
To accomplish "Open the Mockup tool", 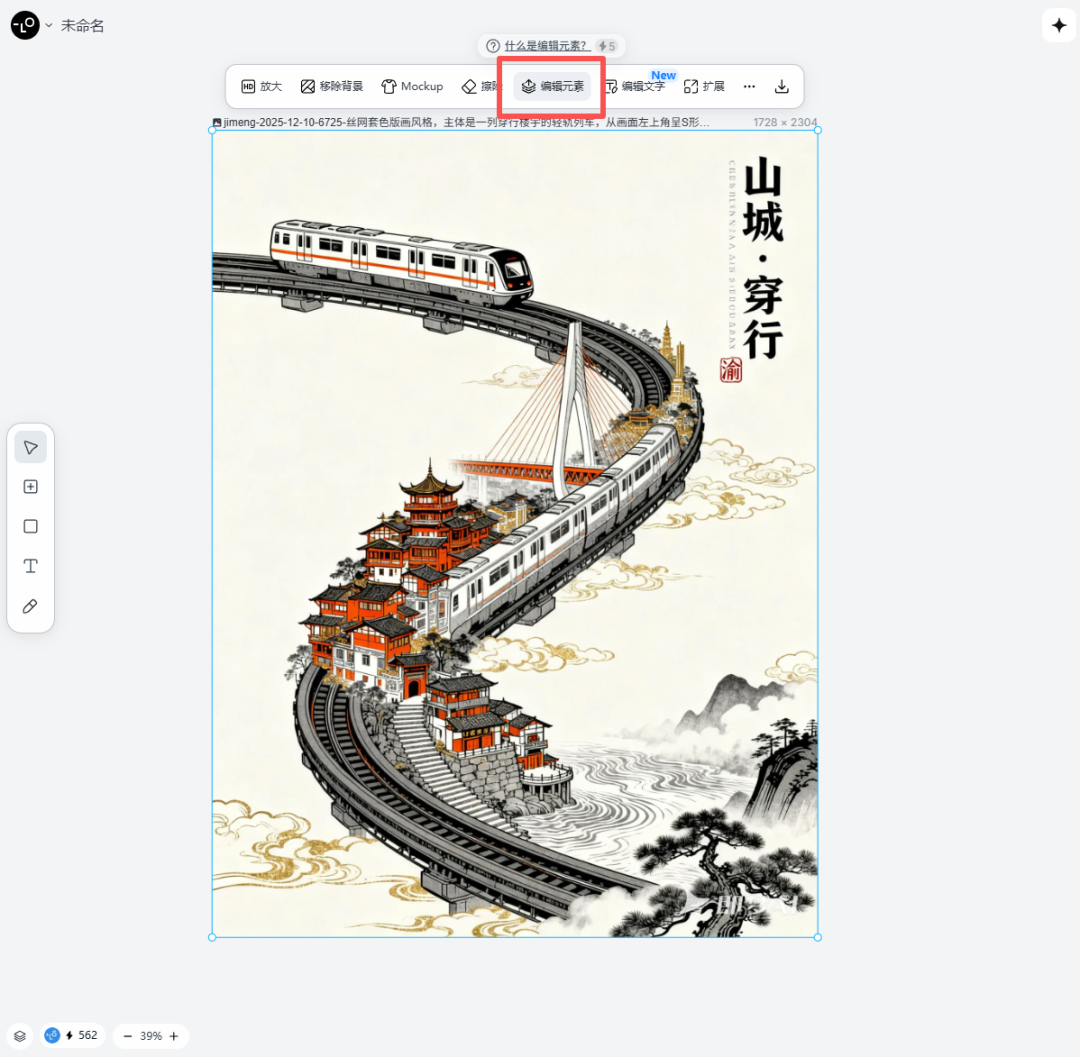I will click(x=412, y=86).
